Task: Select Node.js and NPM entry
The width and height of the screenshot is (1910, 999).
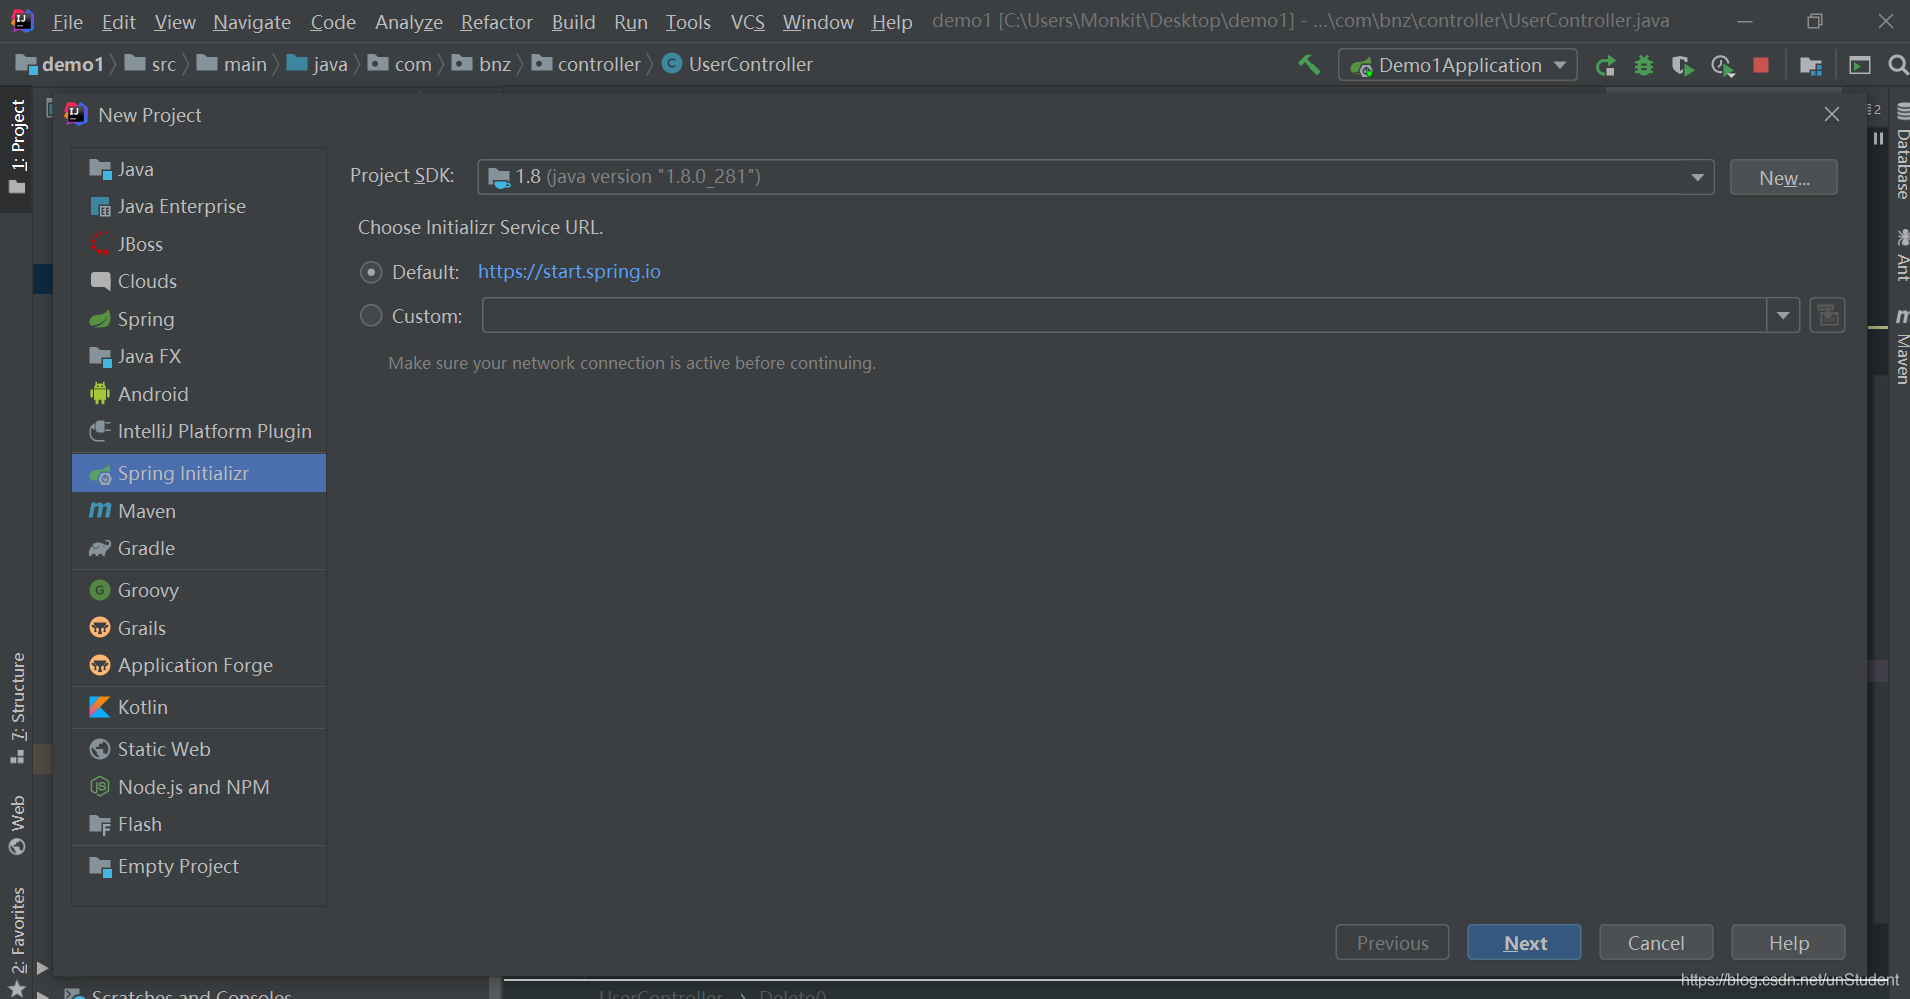Action: click(199, 787)
